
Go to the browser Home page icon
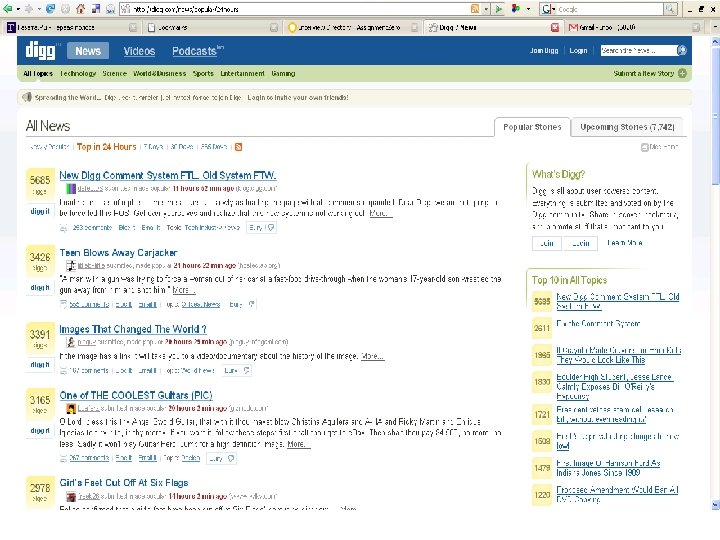(80, 9)
